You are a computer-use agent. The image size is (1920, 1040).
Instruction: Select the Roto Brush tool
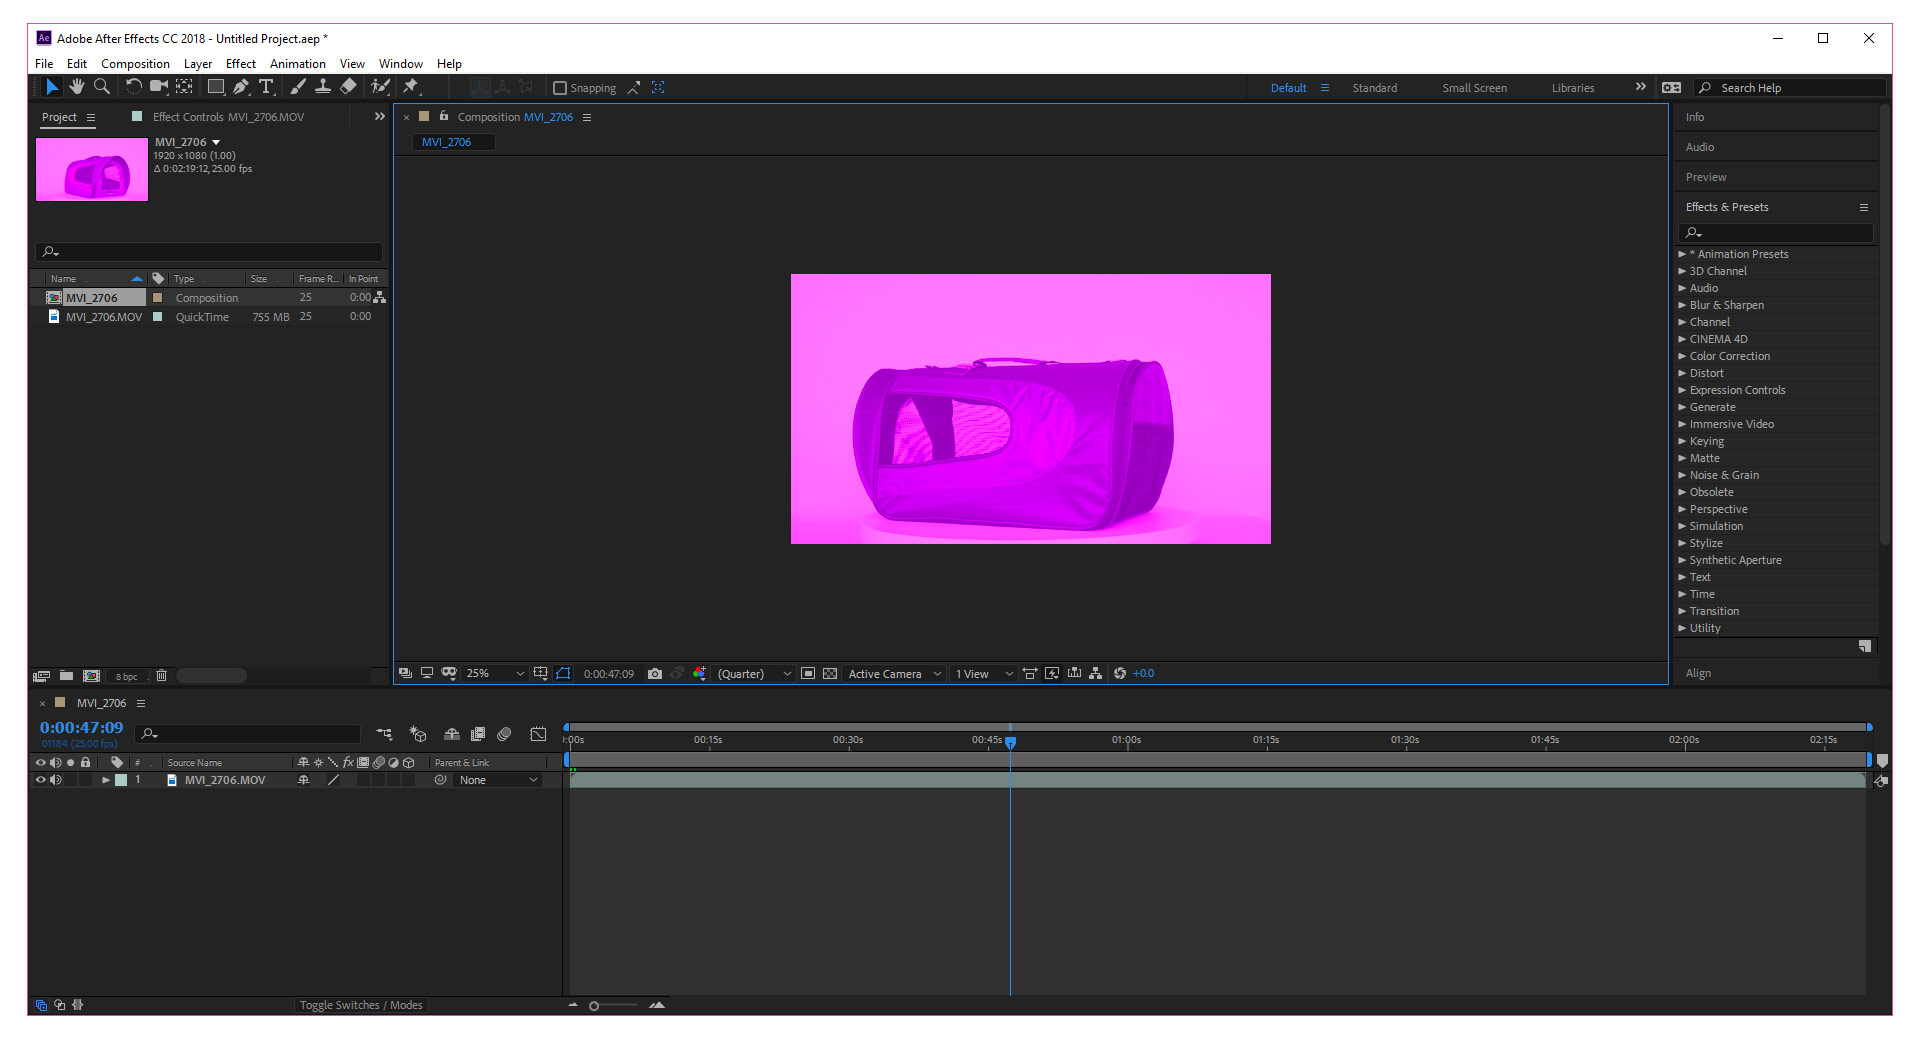(x=380, y=87)
